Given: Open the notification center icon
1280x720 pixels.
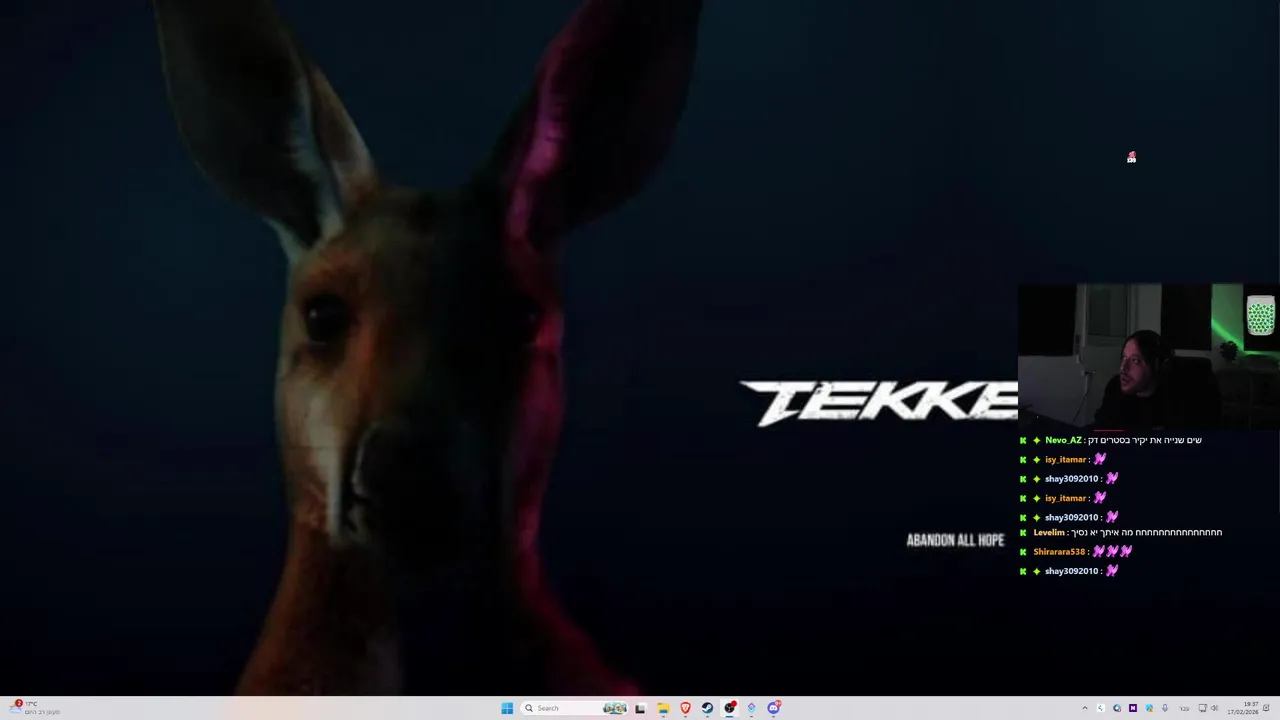Looking at the screenshot, I should coord(1266,708).
